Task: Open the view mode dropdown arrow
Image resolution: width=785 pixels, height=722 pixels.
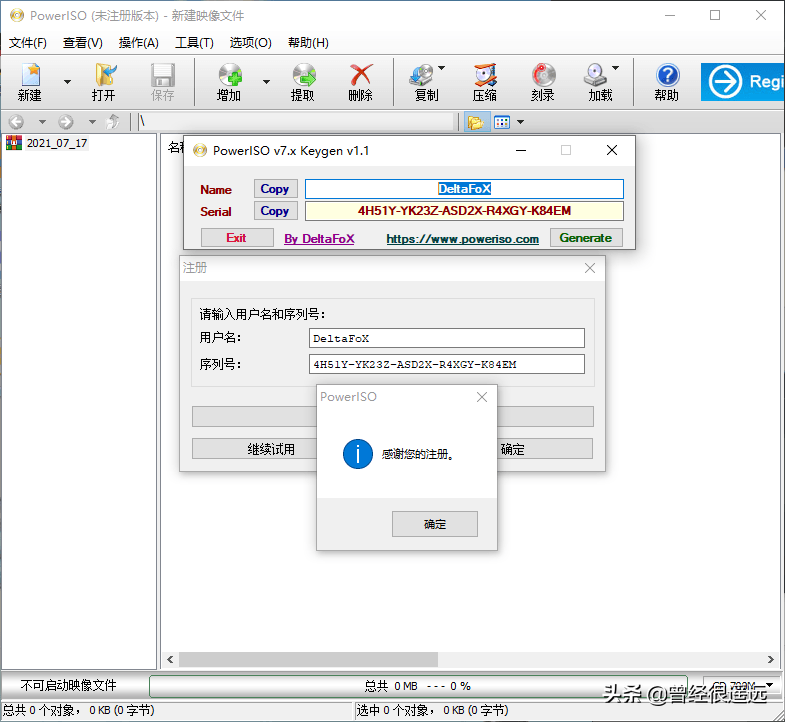Action: 521,122
